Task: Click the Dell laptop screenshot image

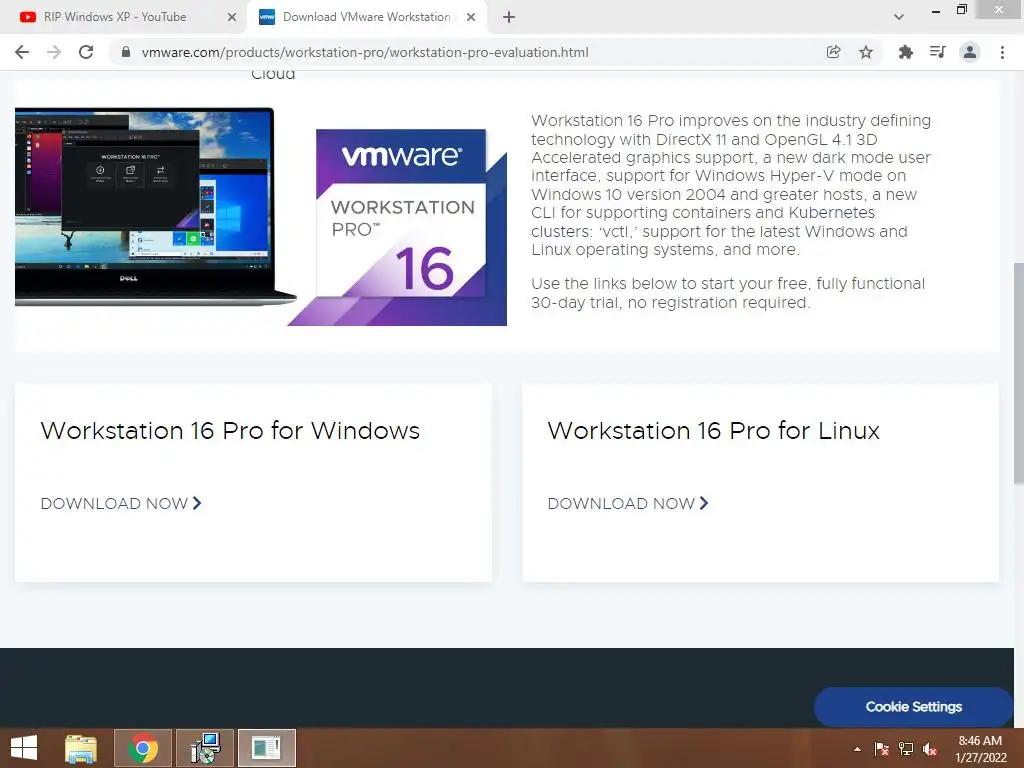Action: point(149,206)
